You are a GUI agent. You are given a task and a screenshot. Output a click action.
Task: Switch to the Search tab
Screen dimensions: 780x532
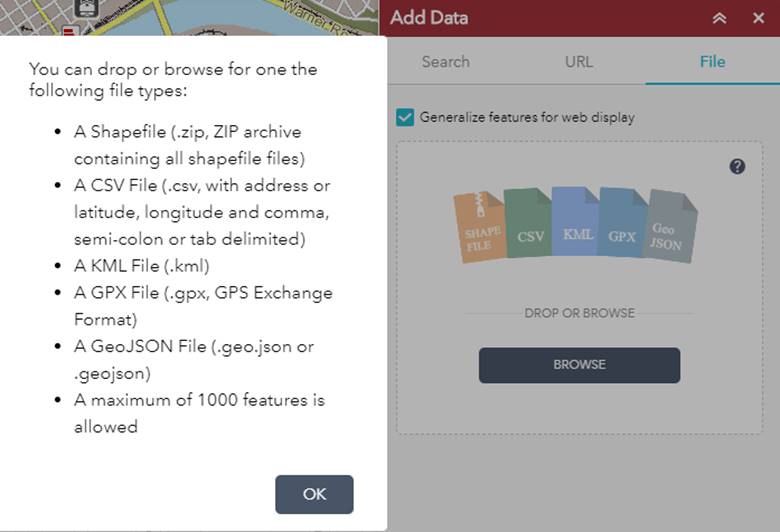445,61
